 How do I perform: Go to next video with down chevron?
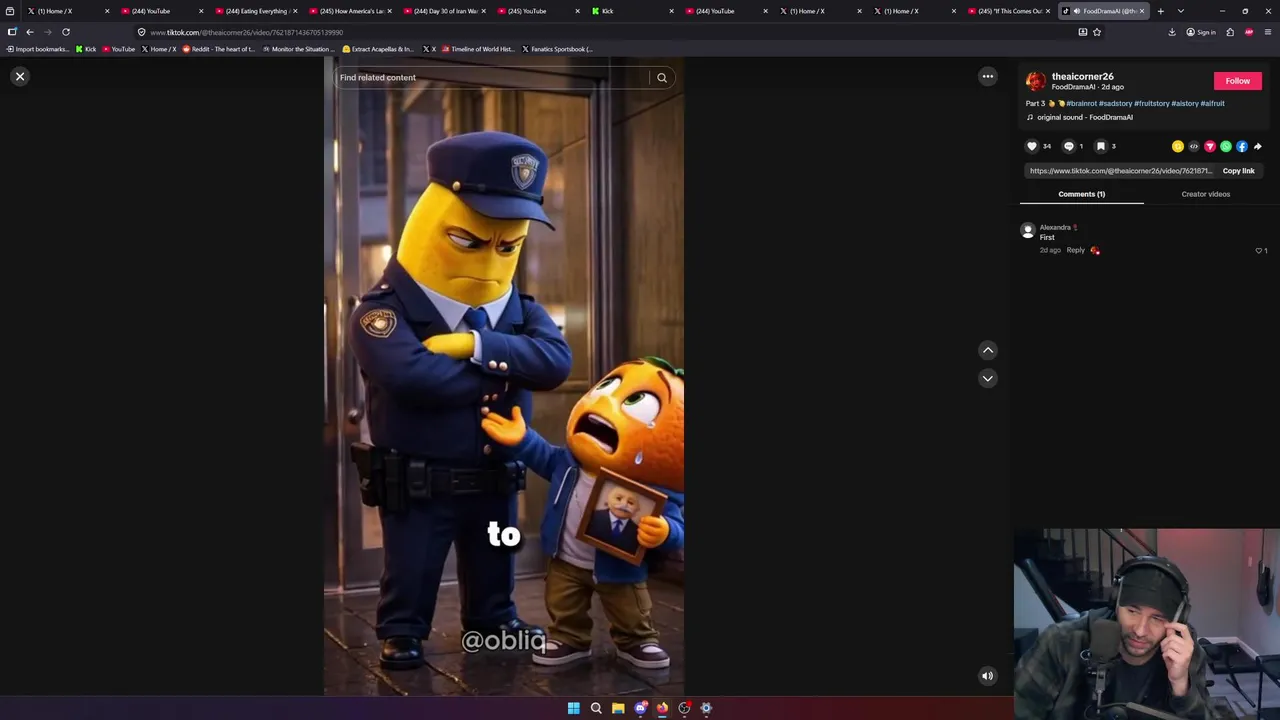point(988,378)
